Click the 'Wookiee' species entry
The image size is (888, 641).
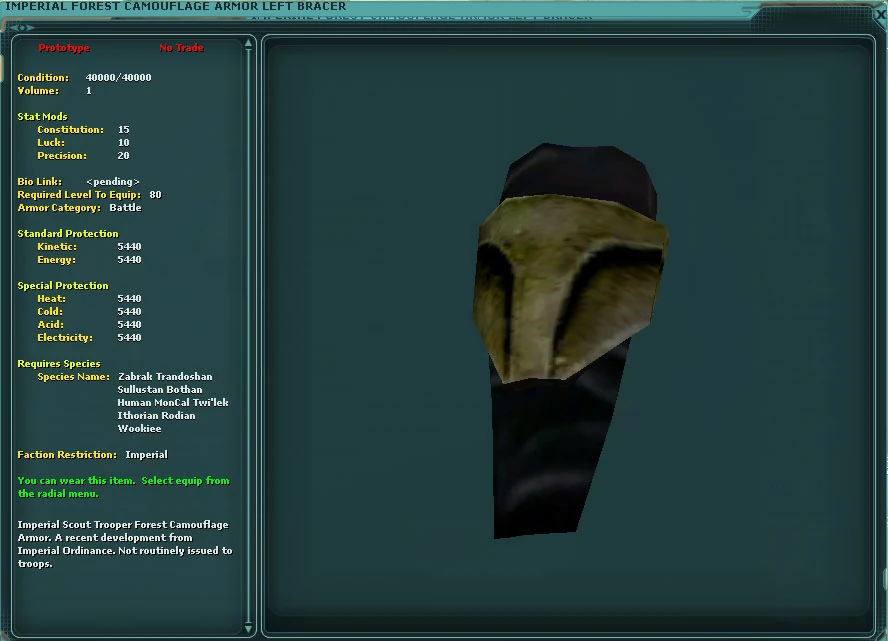coord(139,429)
